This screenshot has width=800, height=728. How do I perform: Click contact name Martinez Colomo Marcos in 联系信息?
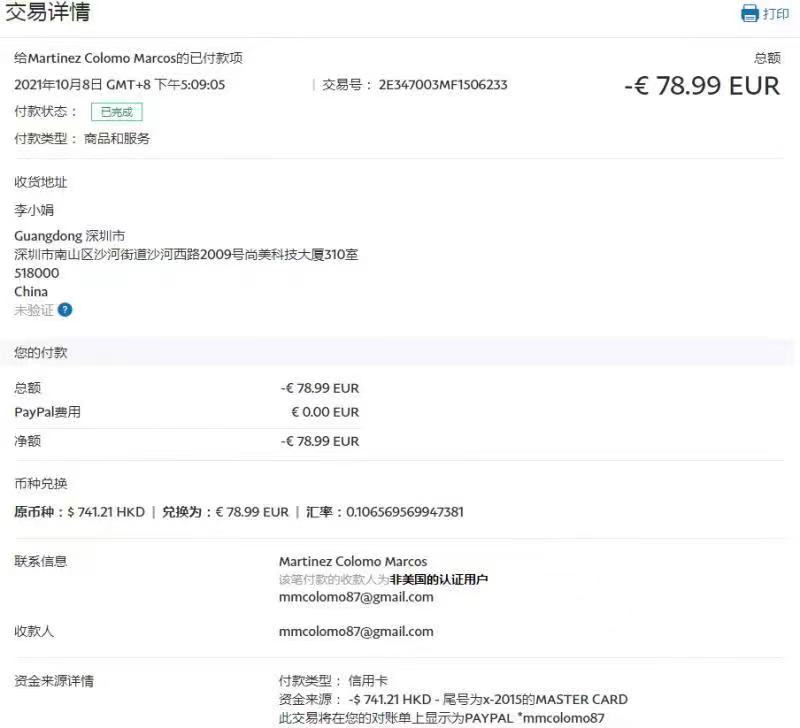pyautogui.click(x=353, y=561)
